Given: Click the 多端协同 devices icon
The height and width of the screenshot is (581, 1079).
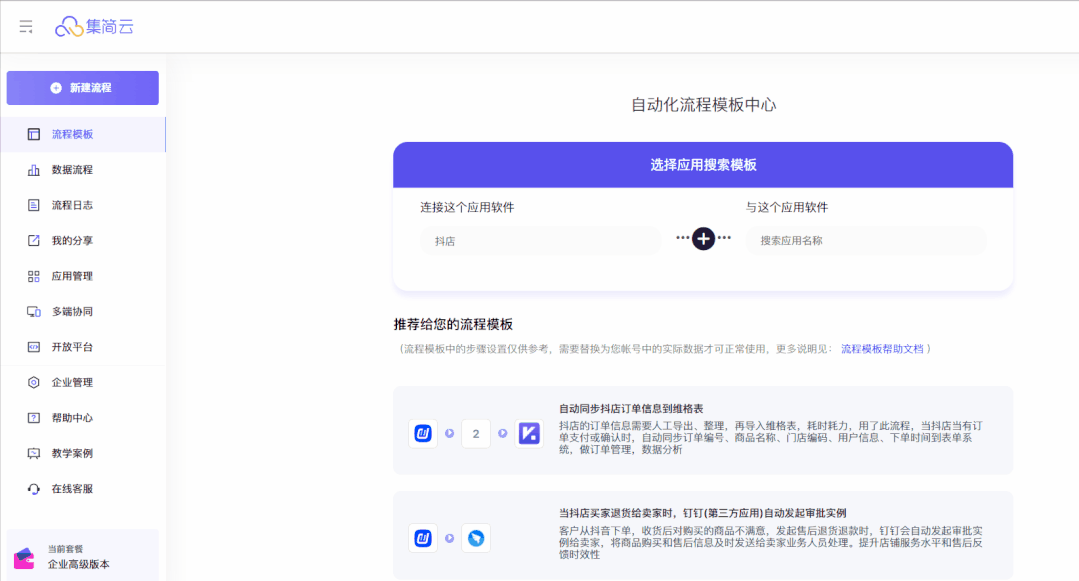Looking at the screenshot, I should [x=34, y=312].
